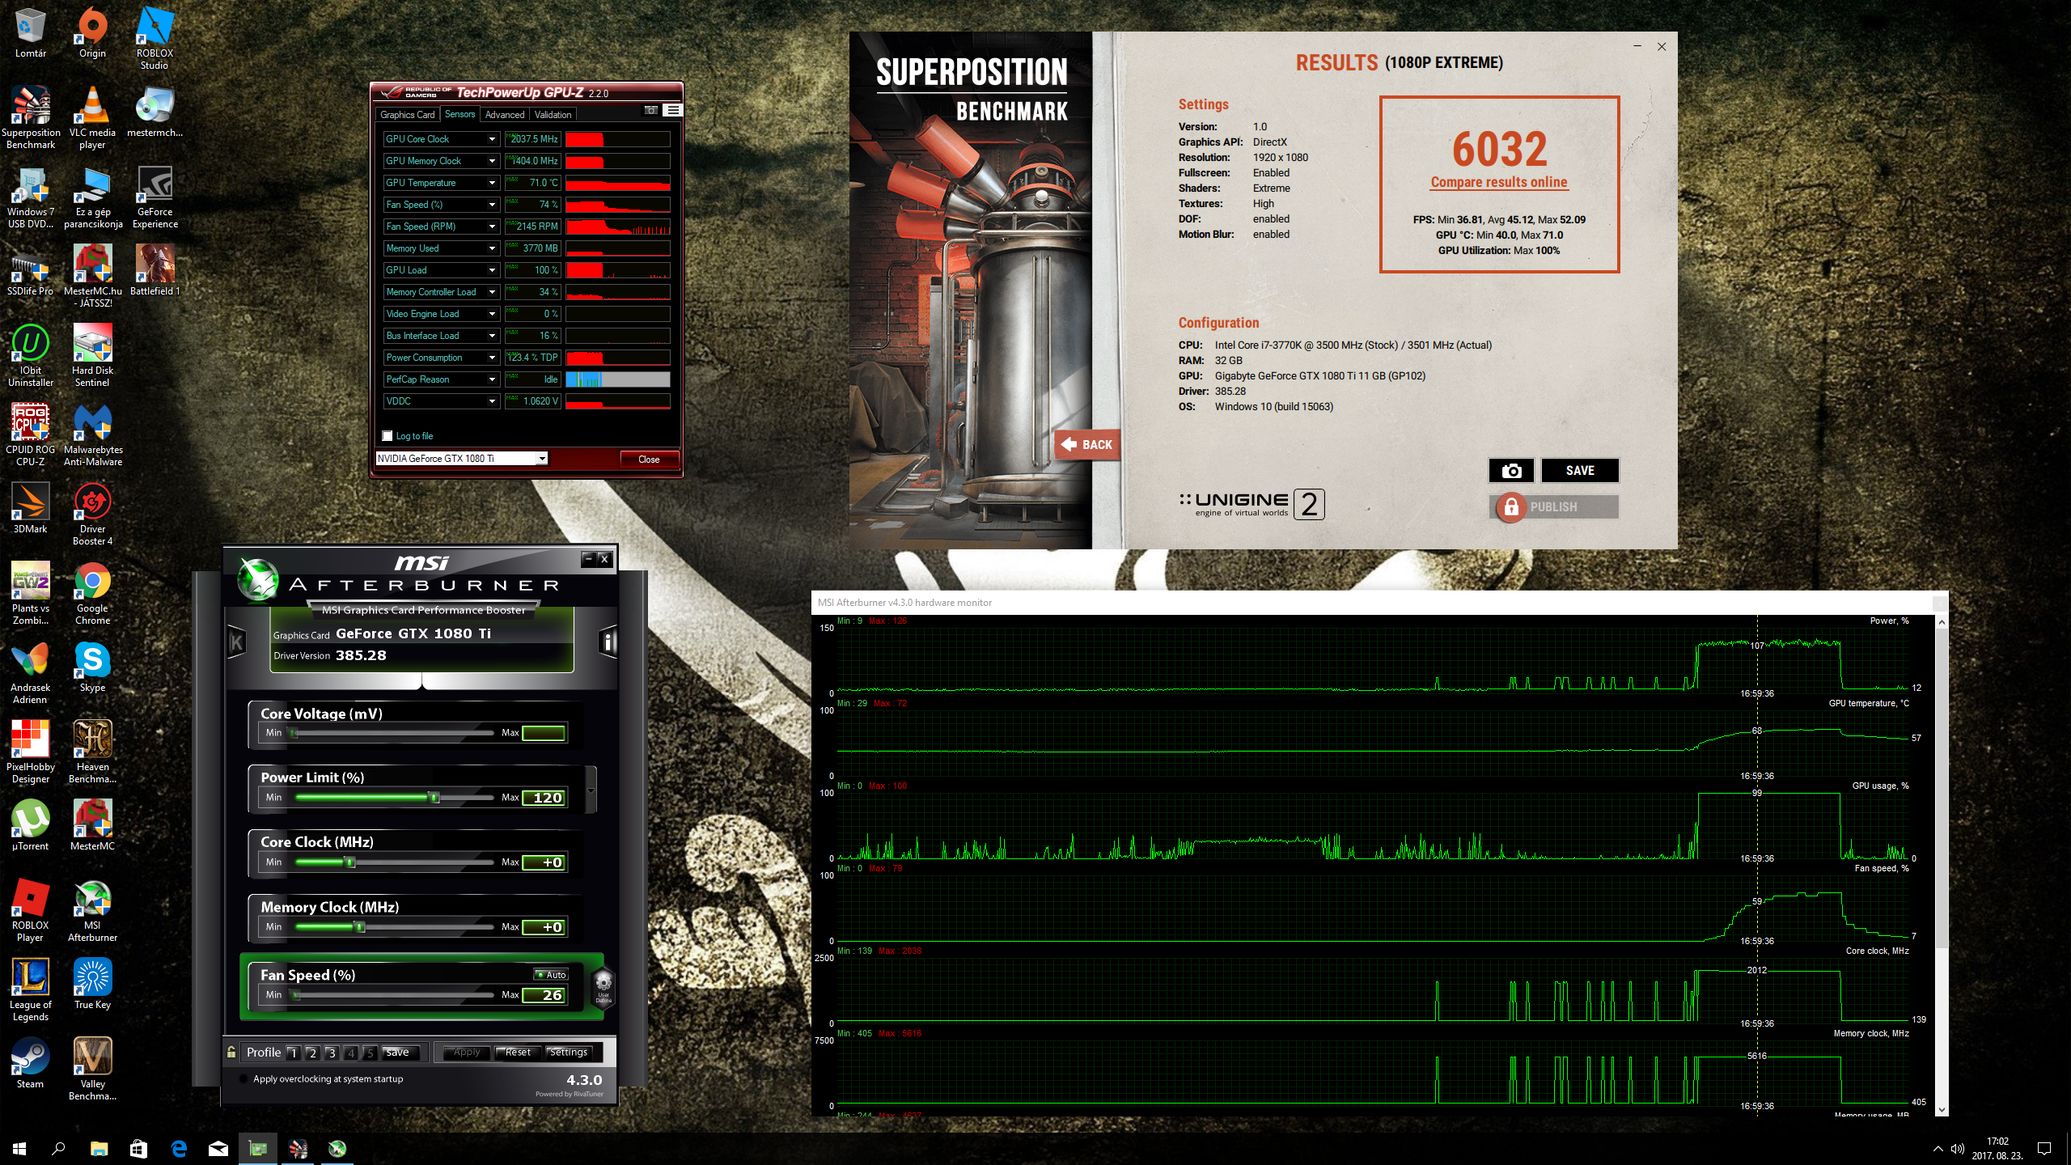The height and width of the screenshot is (1165, 2071).
Task: Open Skype desktop icon
Action: (92, 667)
